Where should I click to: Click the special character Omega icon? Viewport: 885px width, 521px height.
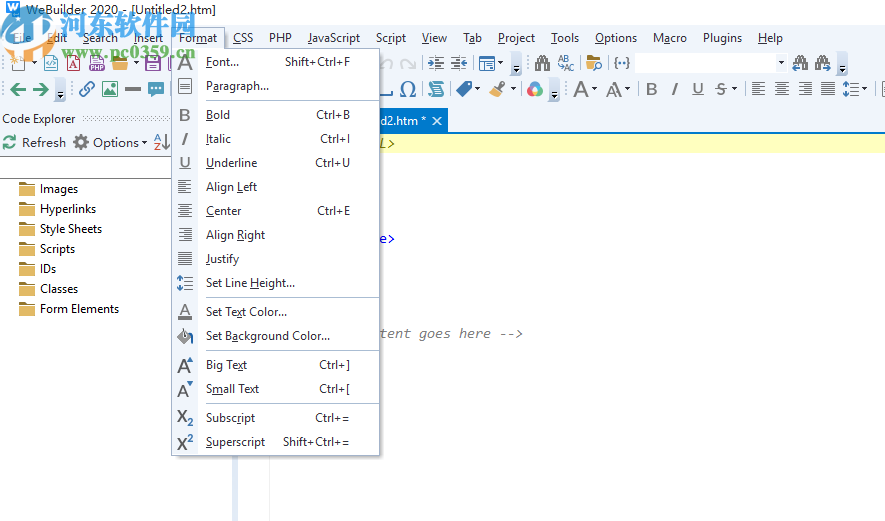pos(408,89)
